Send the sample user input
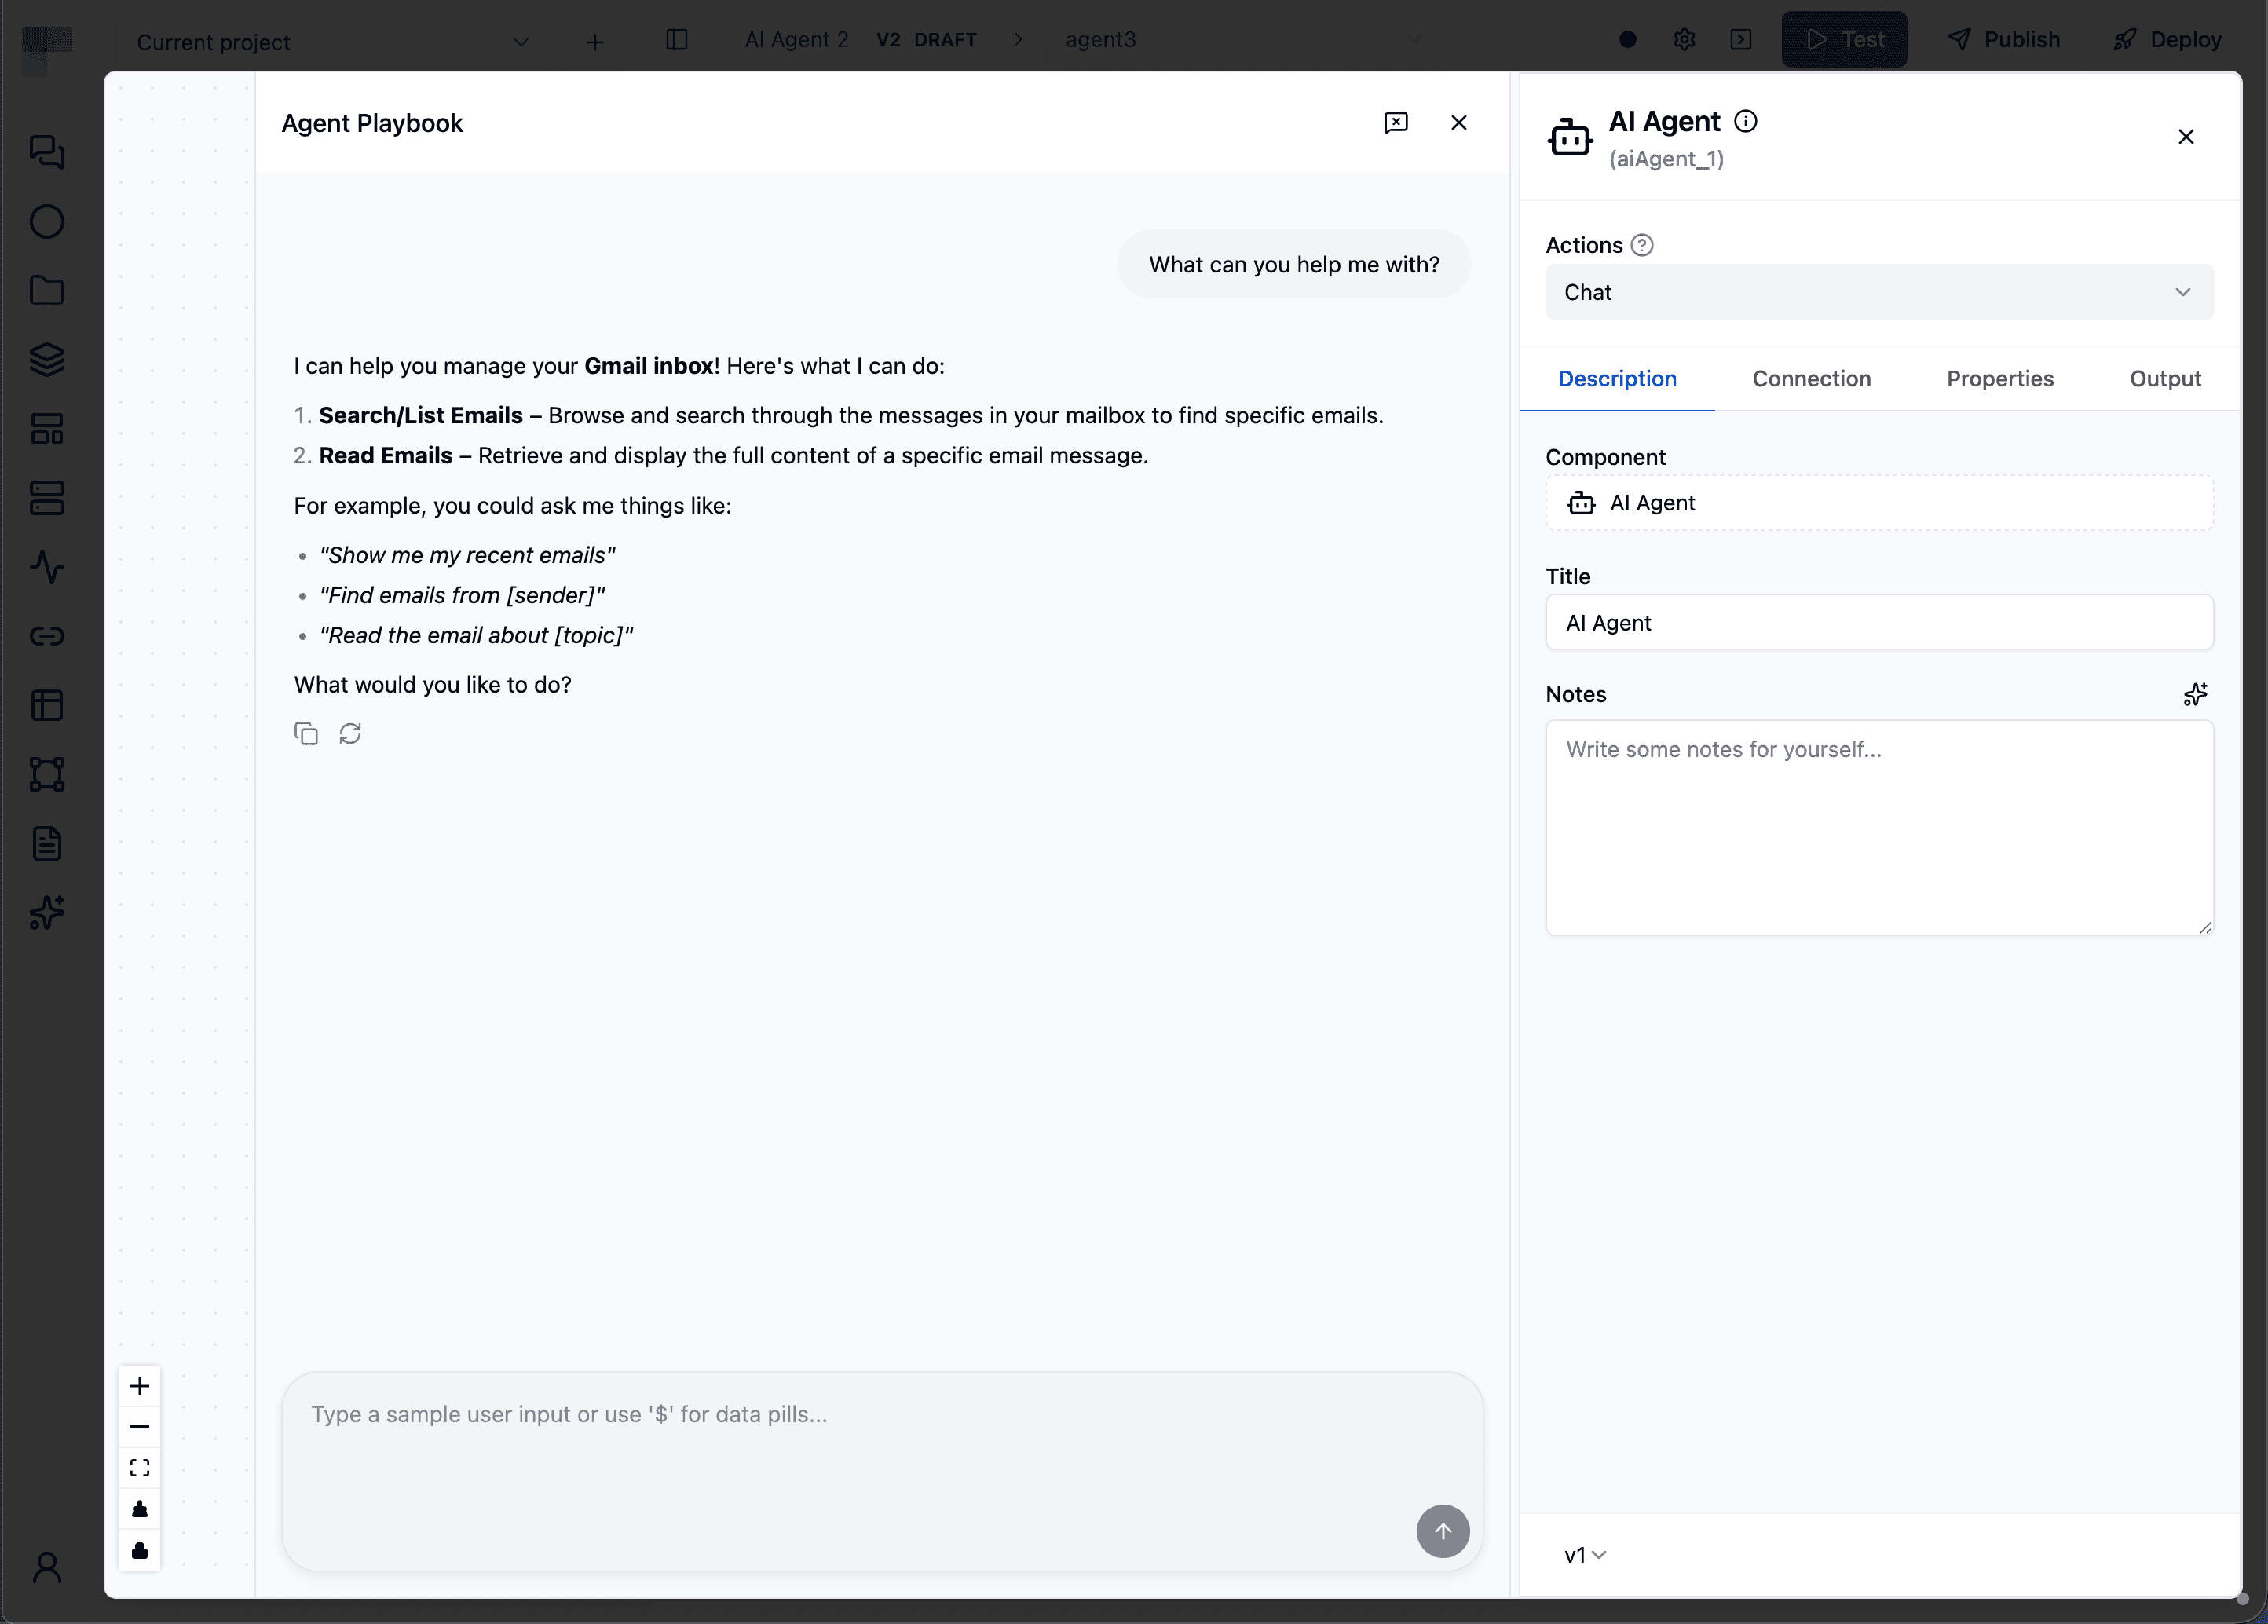The width and height of the screenshot is (2268, 1624). [x=1443, y=1531]
